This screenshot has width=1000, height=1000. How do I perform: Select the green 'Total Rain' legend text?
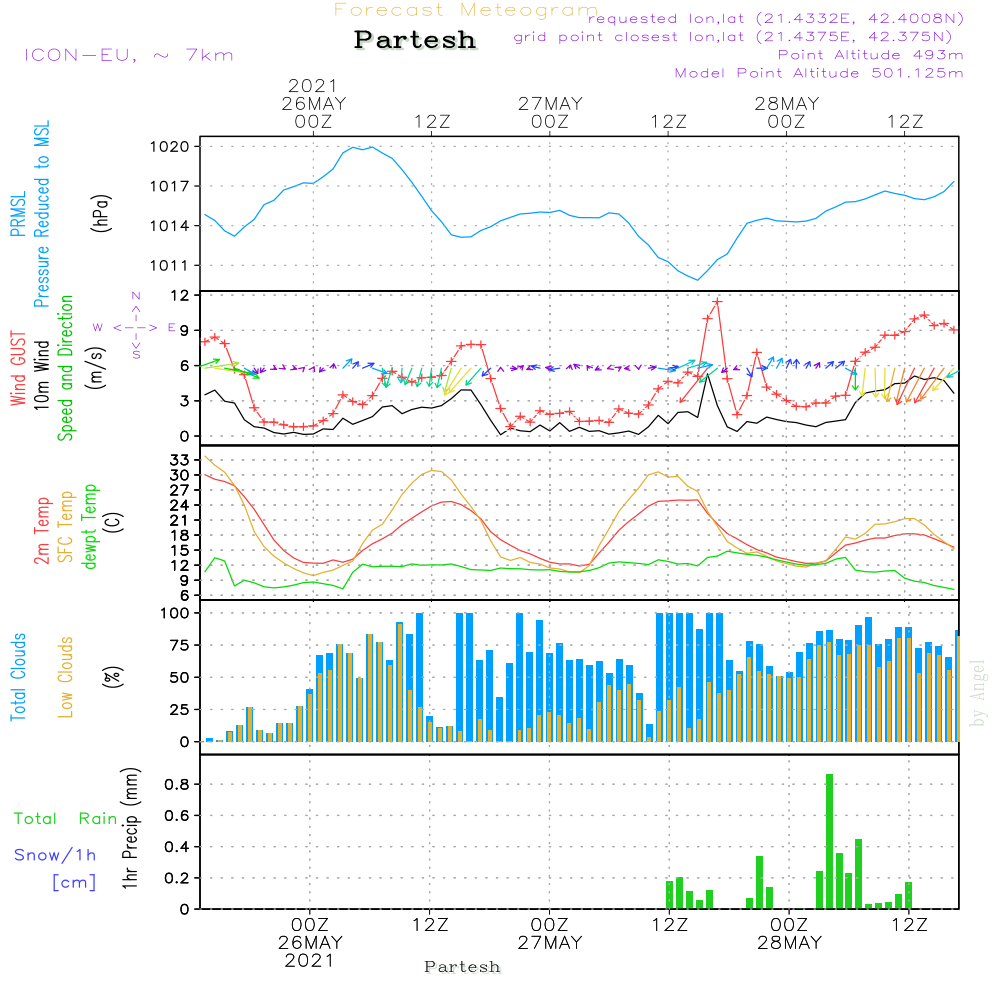66,818
